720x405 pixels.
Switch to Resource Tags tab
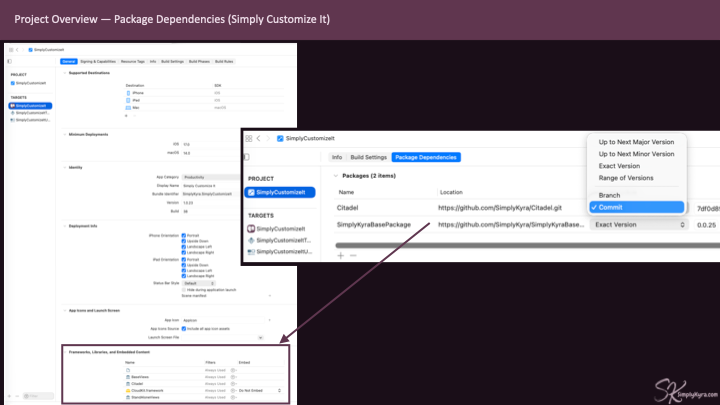coord(133,62)
